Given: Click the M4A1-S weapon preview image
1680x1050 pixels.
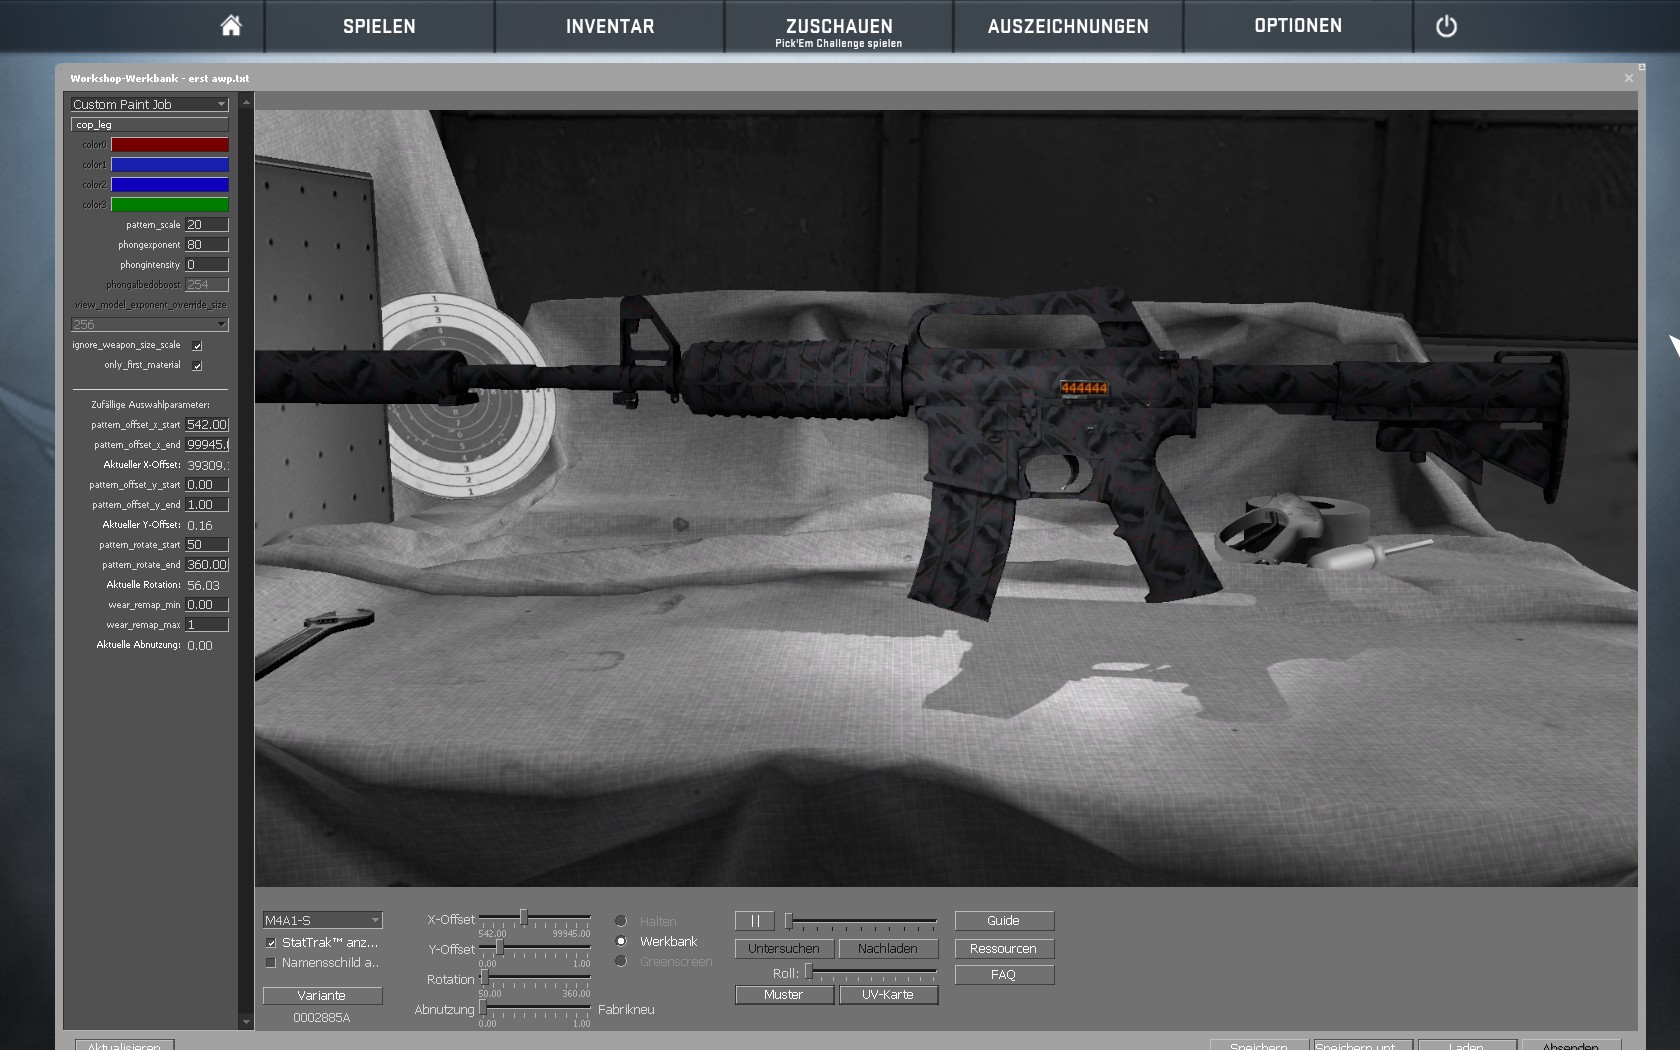Looking at the screenshot, I should point(946,498).
